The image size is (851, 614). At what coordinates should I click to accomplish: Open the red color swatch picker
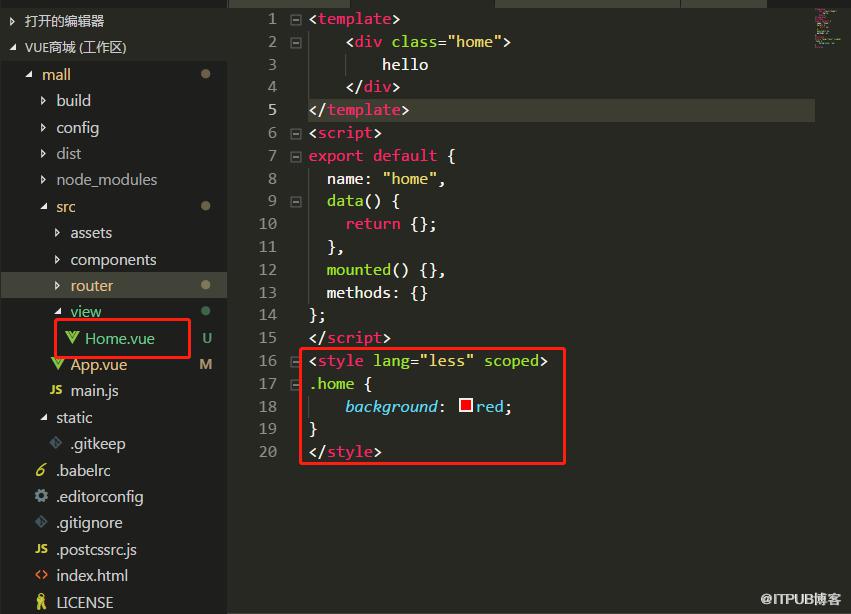point(466,406)
